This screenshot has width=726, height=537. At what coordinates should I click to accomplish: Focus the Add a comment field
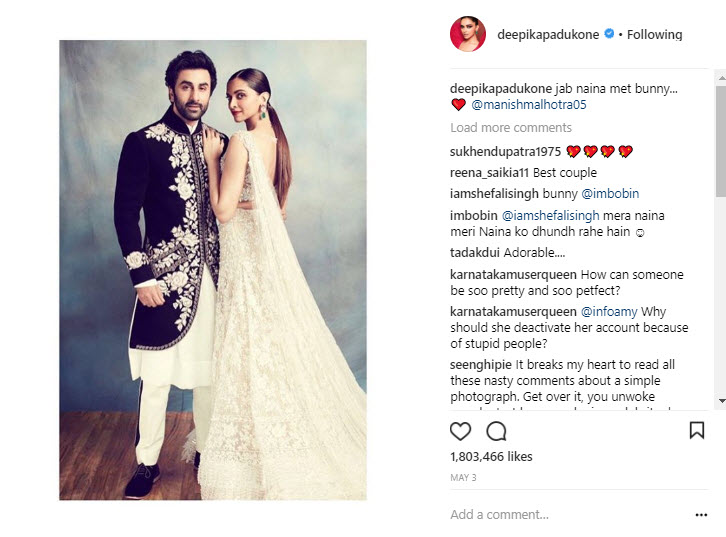pyautogui.click(x=570, y=515)
